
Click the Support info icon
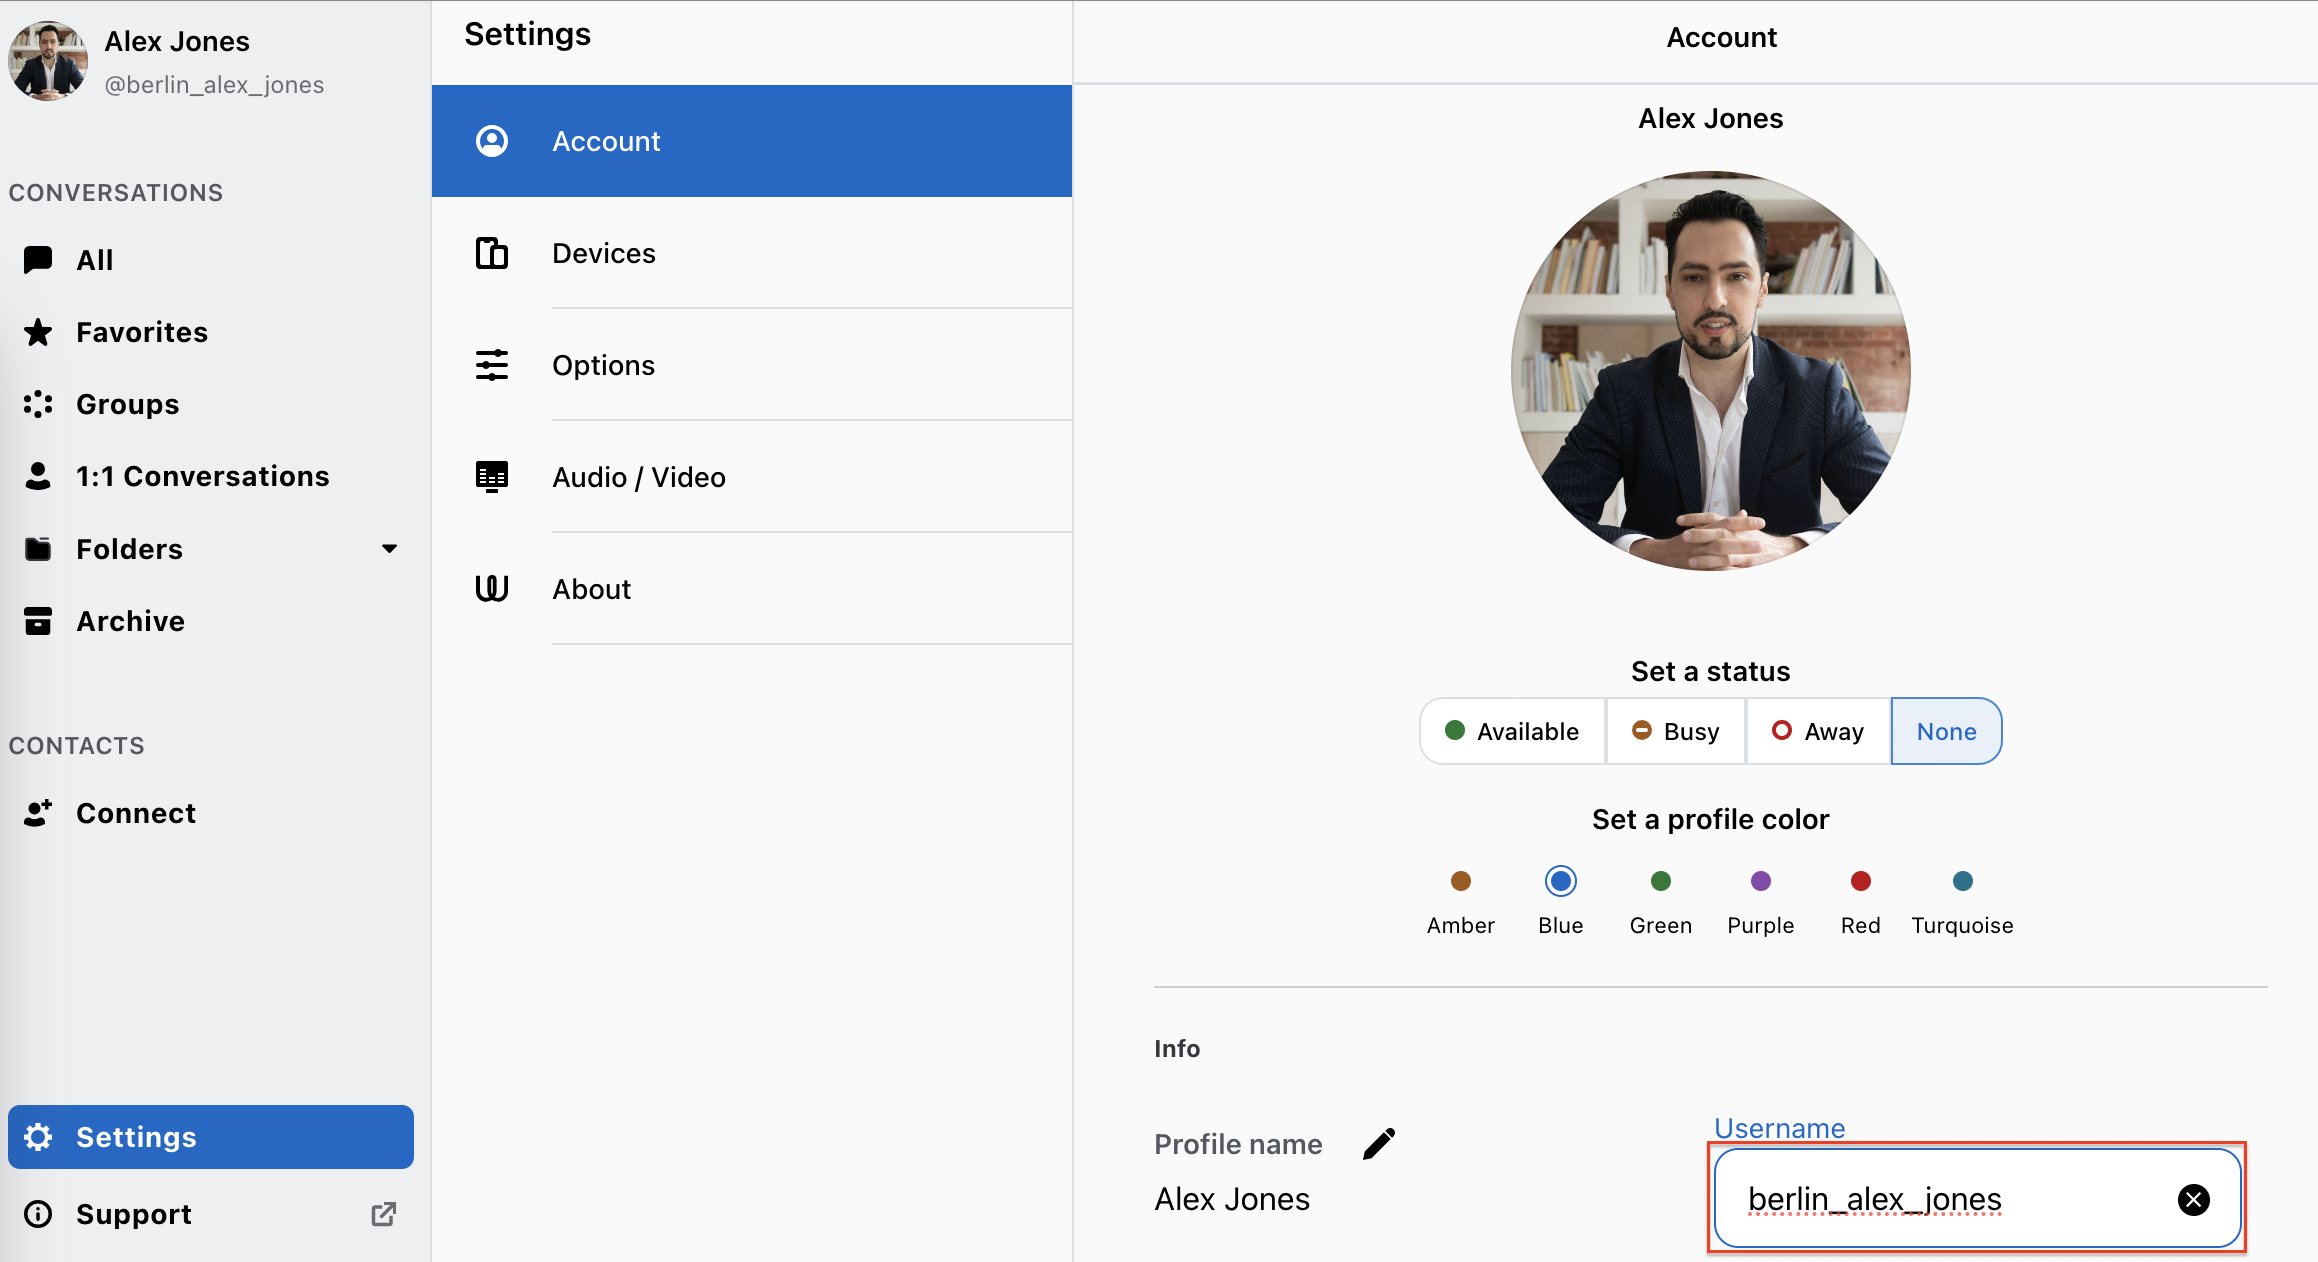click(x=38, y=1214)
